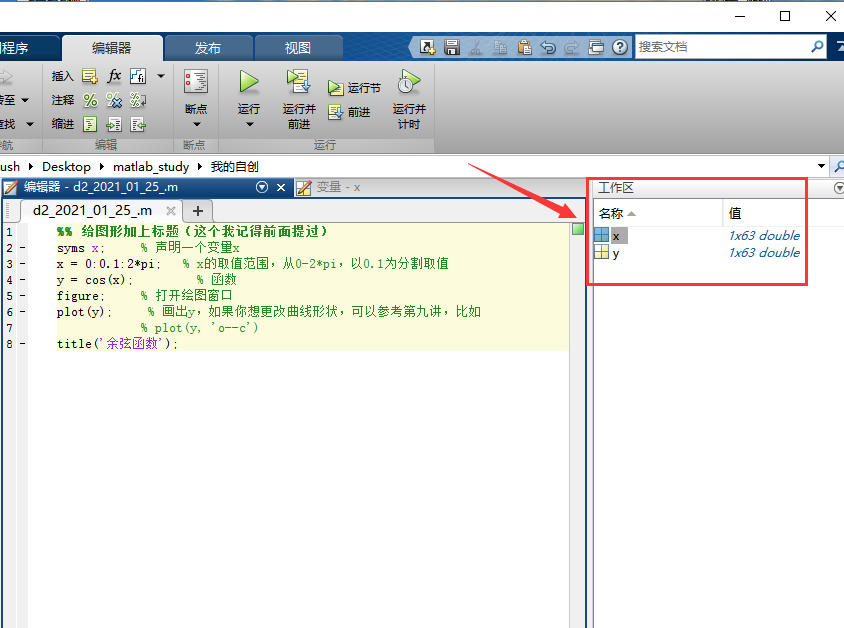The height and width of the screenshot is (628, 844).
Task: Increase indent with right-arrow indent icon
Action: click(114, 124)
